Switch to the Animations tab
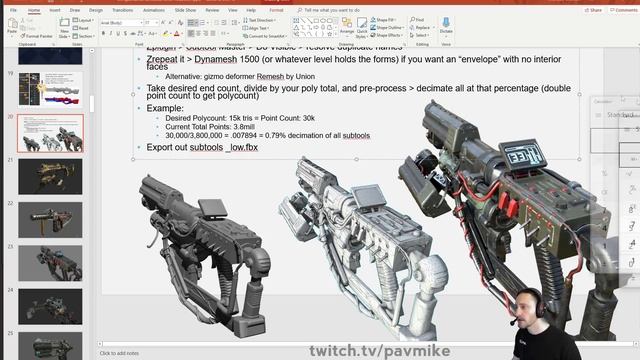The image size is (640, 360). (x=154, y=10)
